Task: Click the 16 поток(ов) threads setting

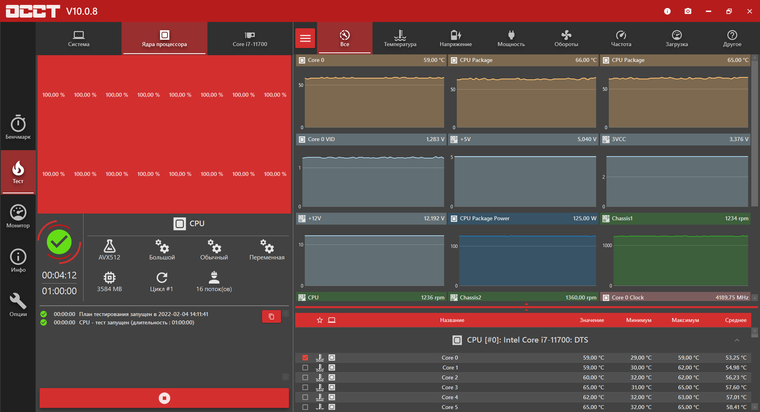Action: [214, 282]
